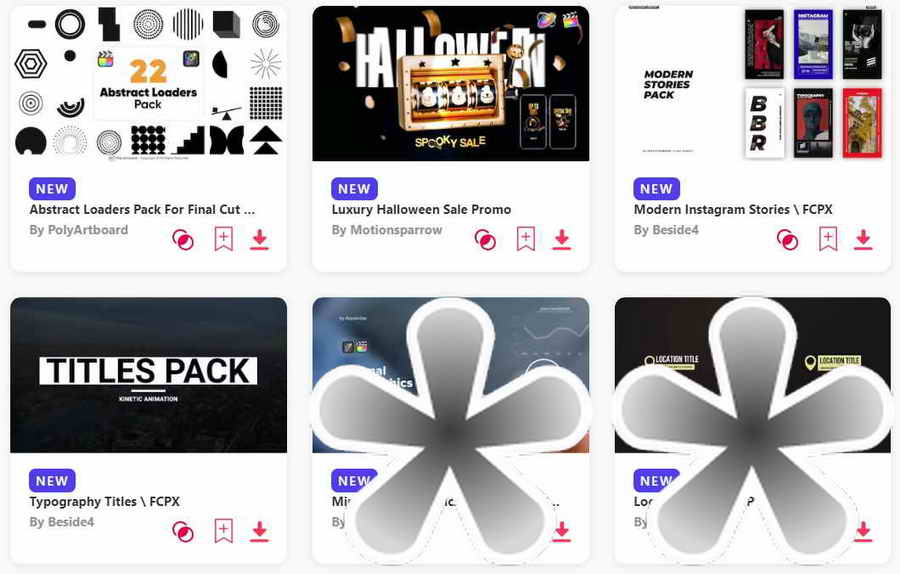The image size is (900, 574).
Task: Download Typography Titles FCPX
Action: point(259,532)
